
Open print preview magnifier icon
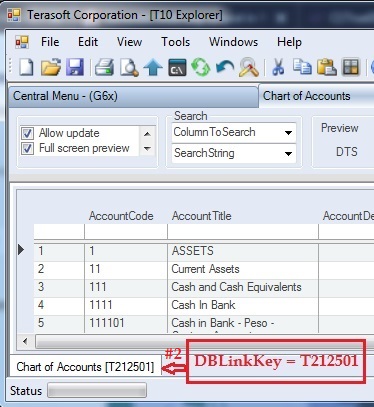129,67
